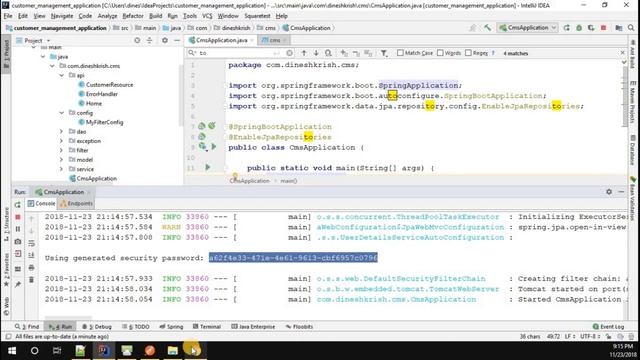
Task: Open the Refactor menu
Action: pos(133,16)
